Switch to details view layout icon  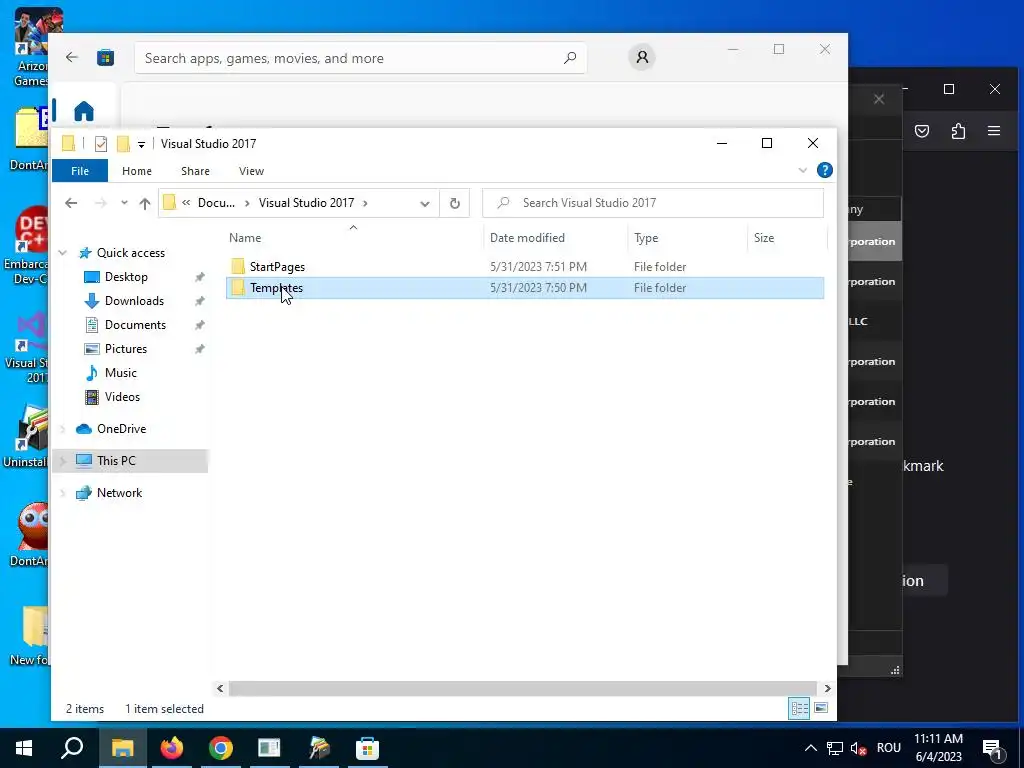(799, 709)
